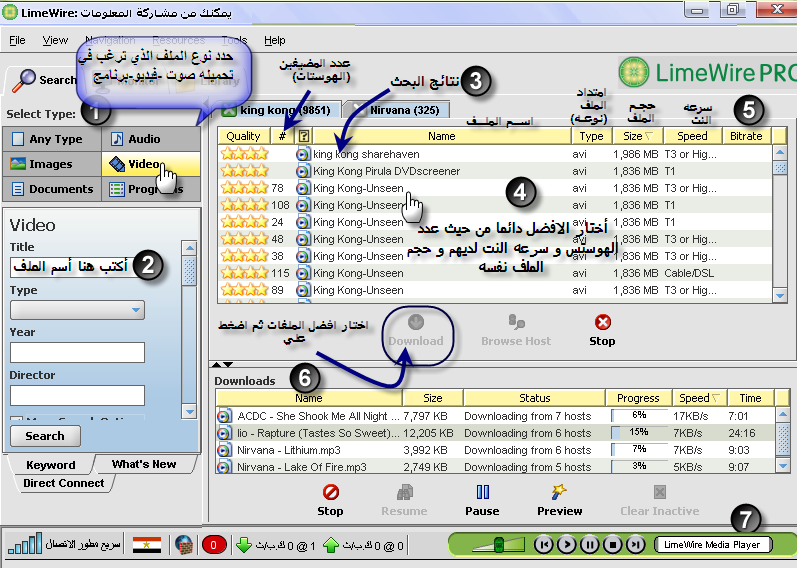Switch to the What's New tab

click(x=144, y=464)
